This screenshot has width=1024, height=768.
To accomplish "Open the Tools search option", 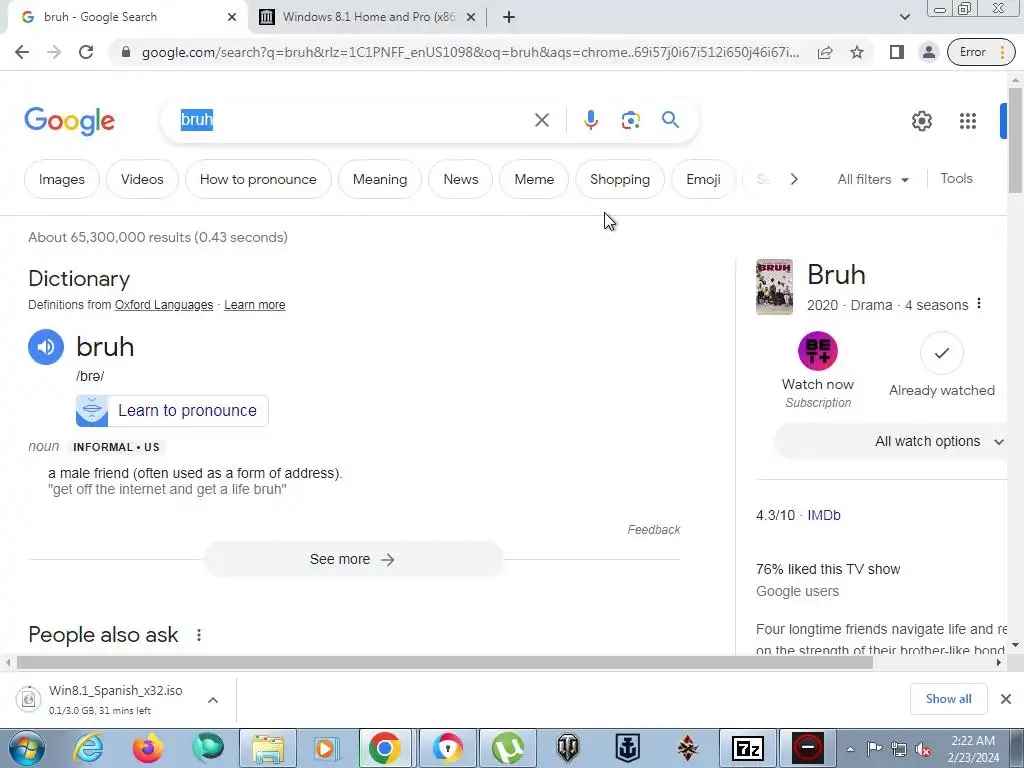I will 956,178.
